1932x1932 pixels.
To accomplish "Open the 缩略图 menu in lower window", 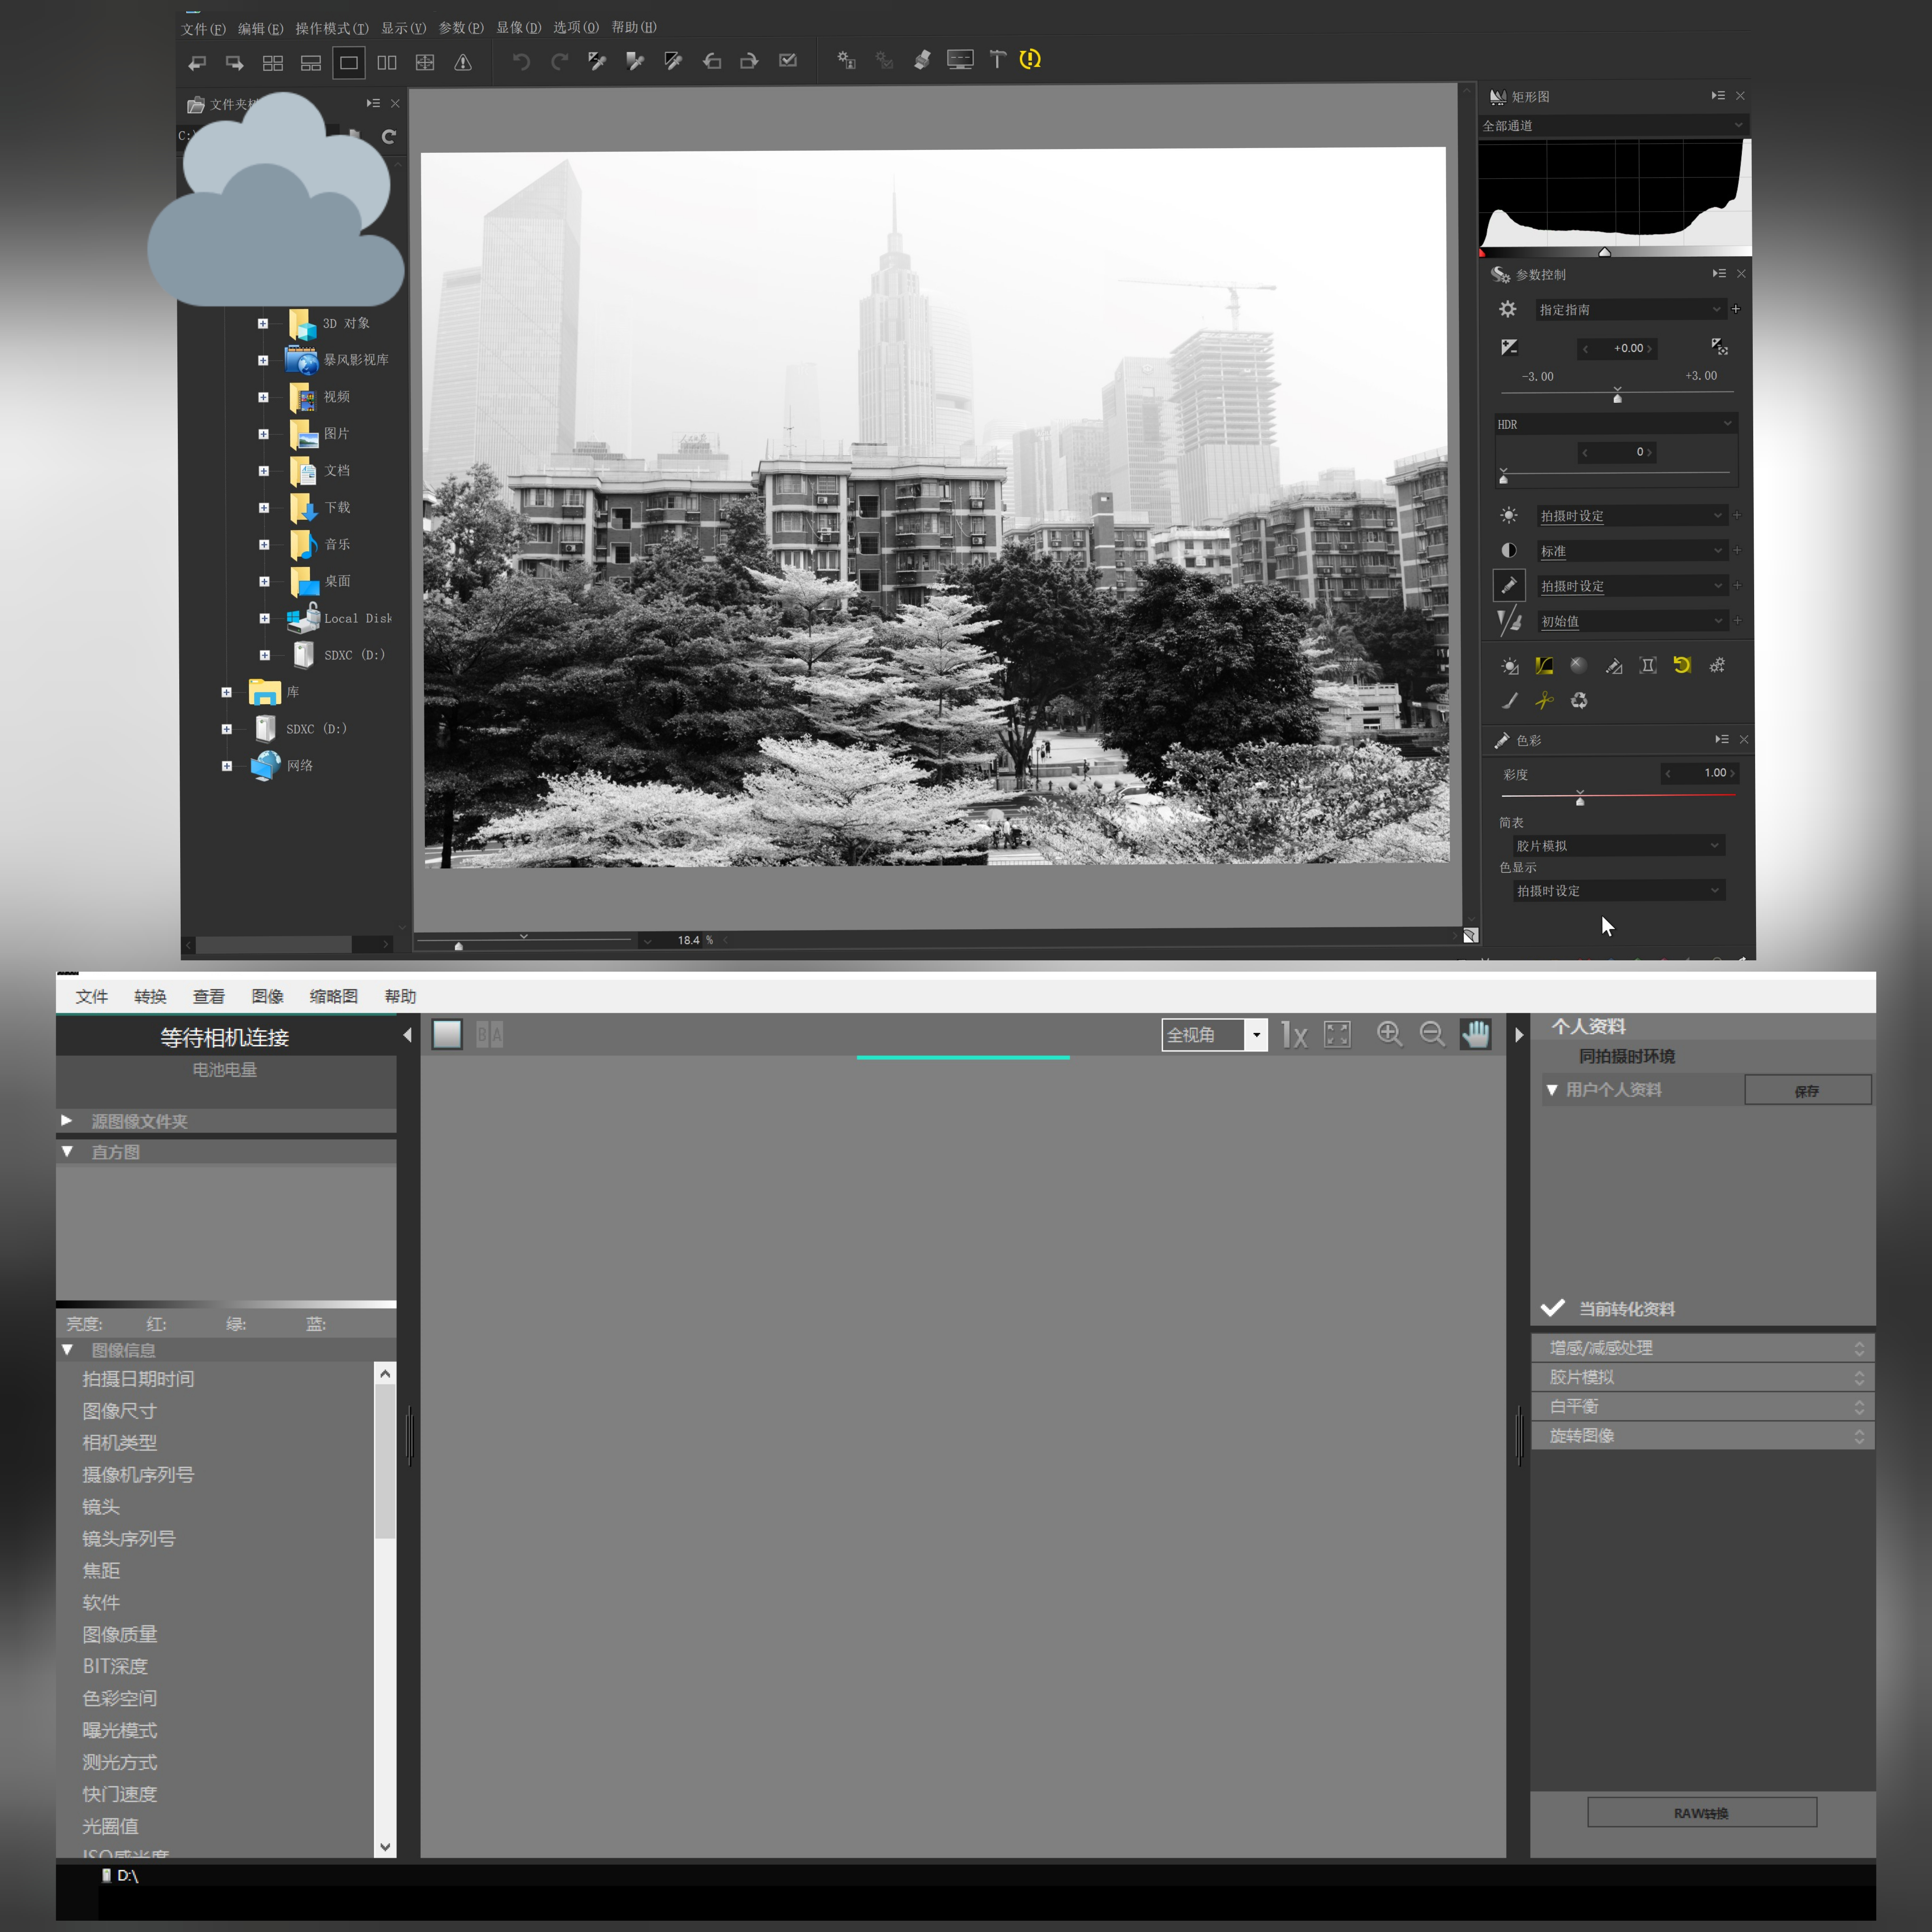I will 333,996.
